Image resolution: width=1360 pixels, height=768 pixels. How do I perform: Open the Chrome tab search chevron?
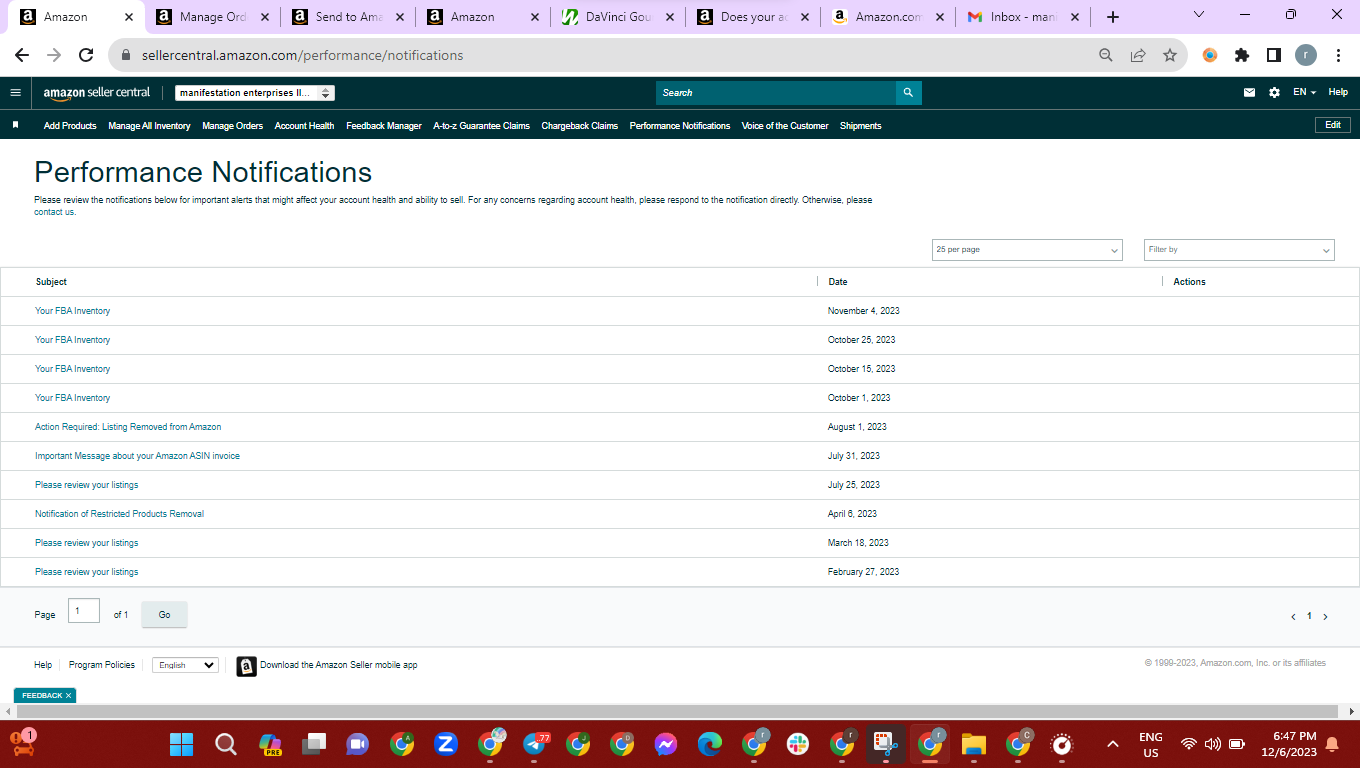coord(1200,15)
